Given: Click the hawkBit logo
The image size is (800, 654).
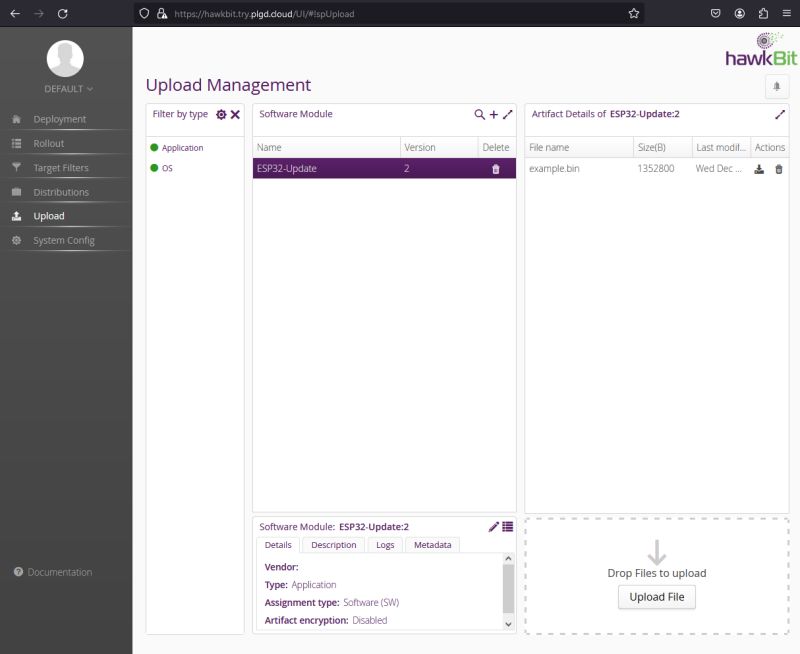Looking at the screenshot, I should click(761, 49).
